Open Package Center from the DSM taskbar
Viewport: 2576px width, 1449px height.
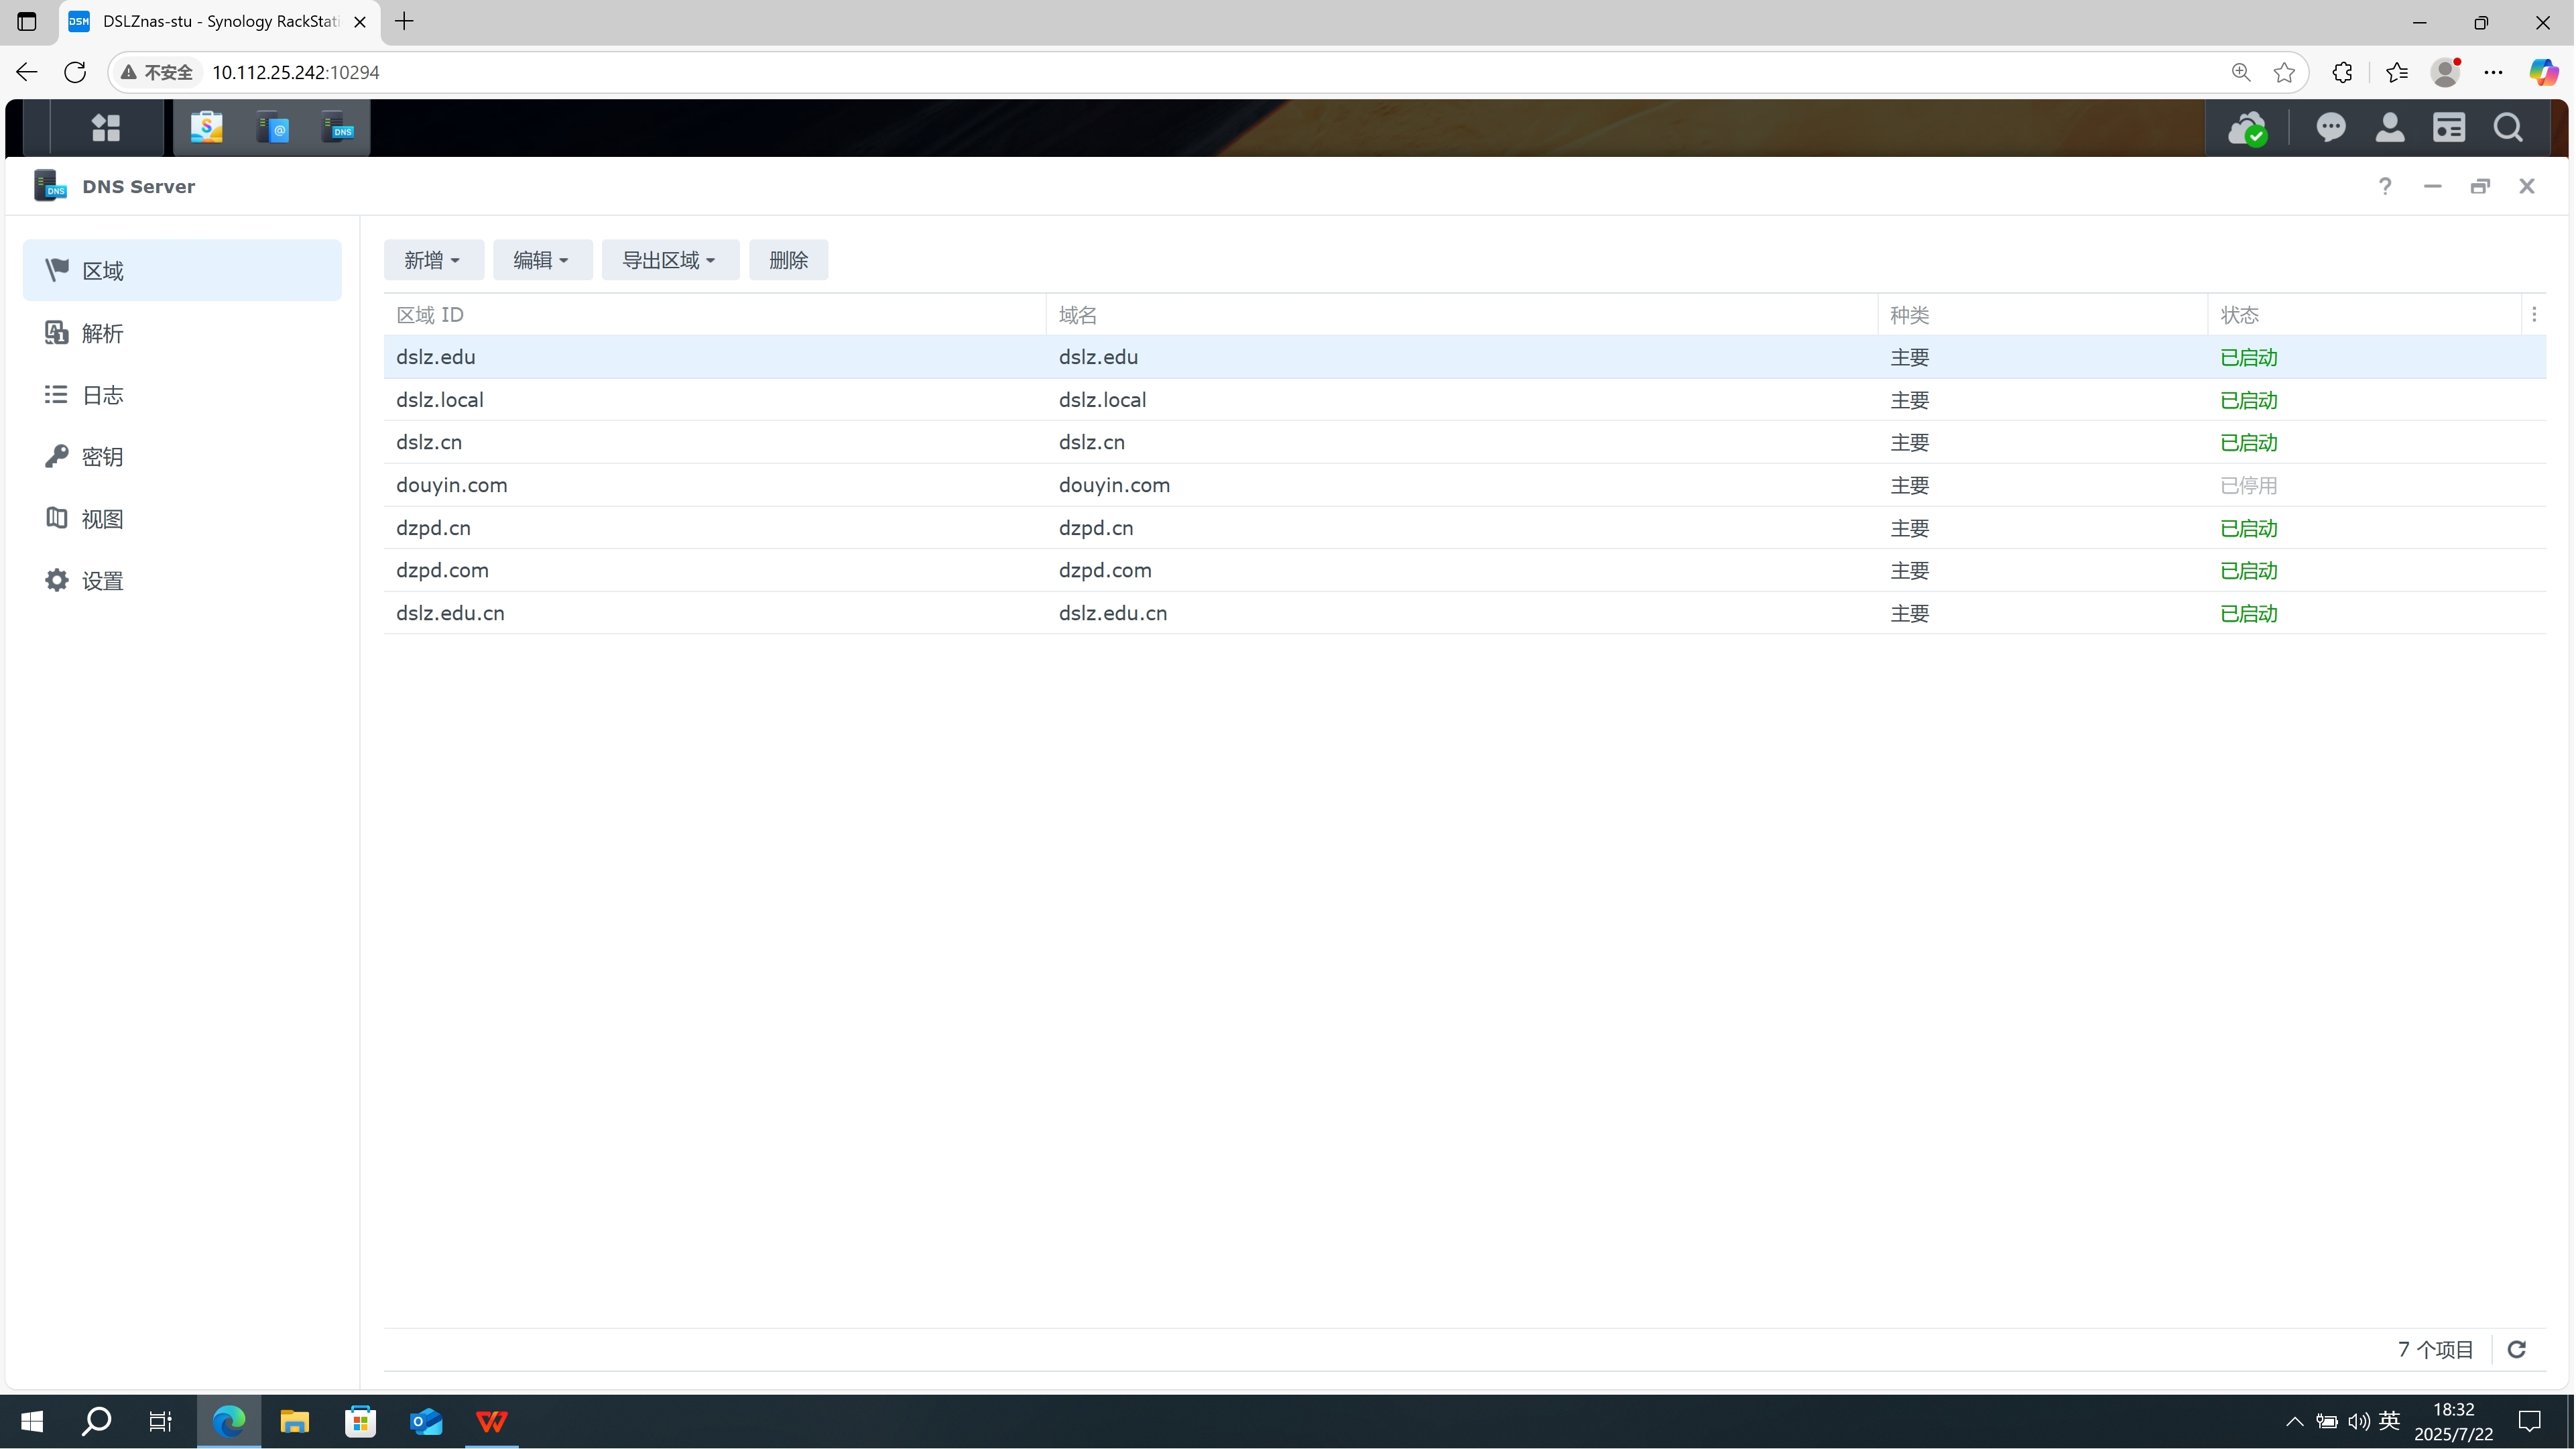(x=207, y=128)
